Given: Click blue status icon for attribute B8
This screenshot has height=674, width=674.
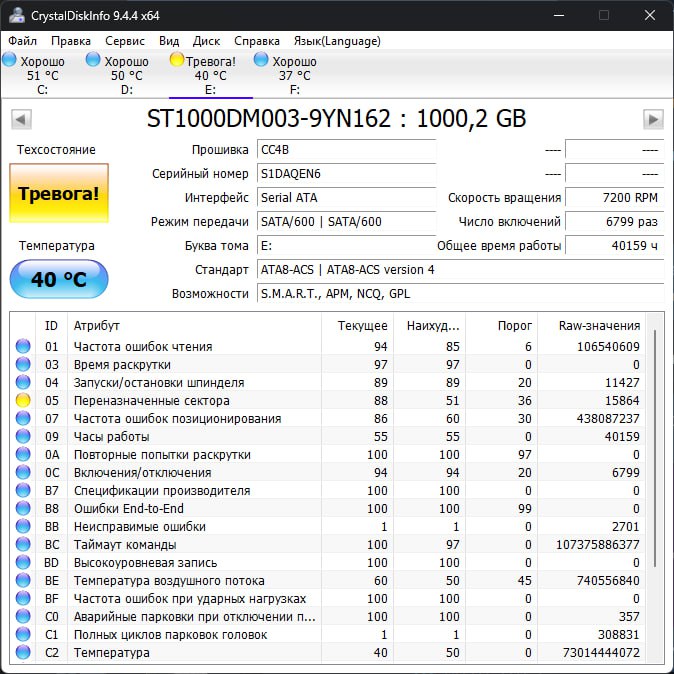Looking at the screenshot, I should [23, 509].
